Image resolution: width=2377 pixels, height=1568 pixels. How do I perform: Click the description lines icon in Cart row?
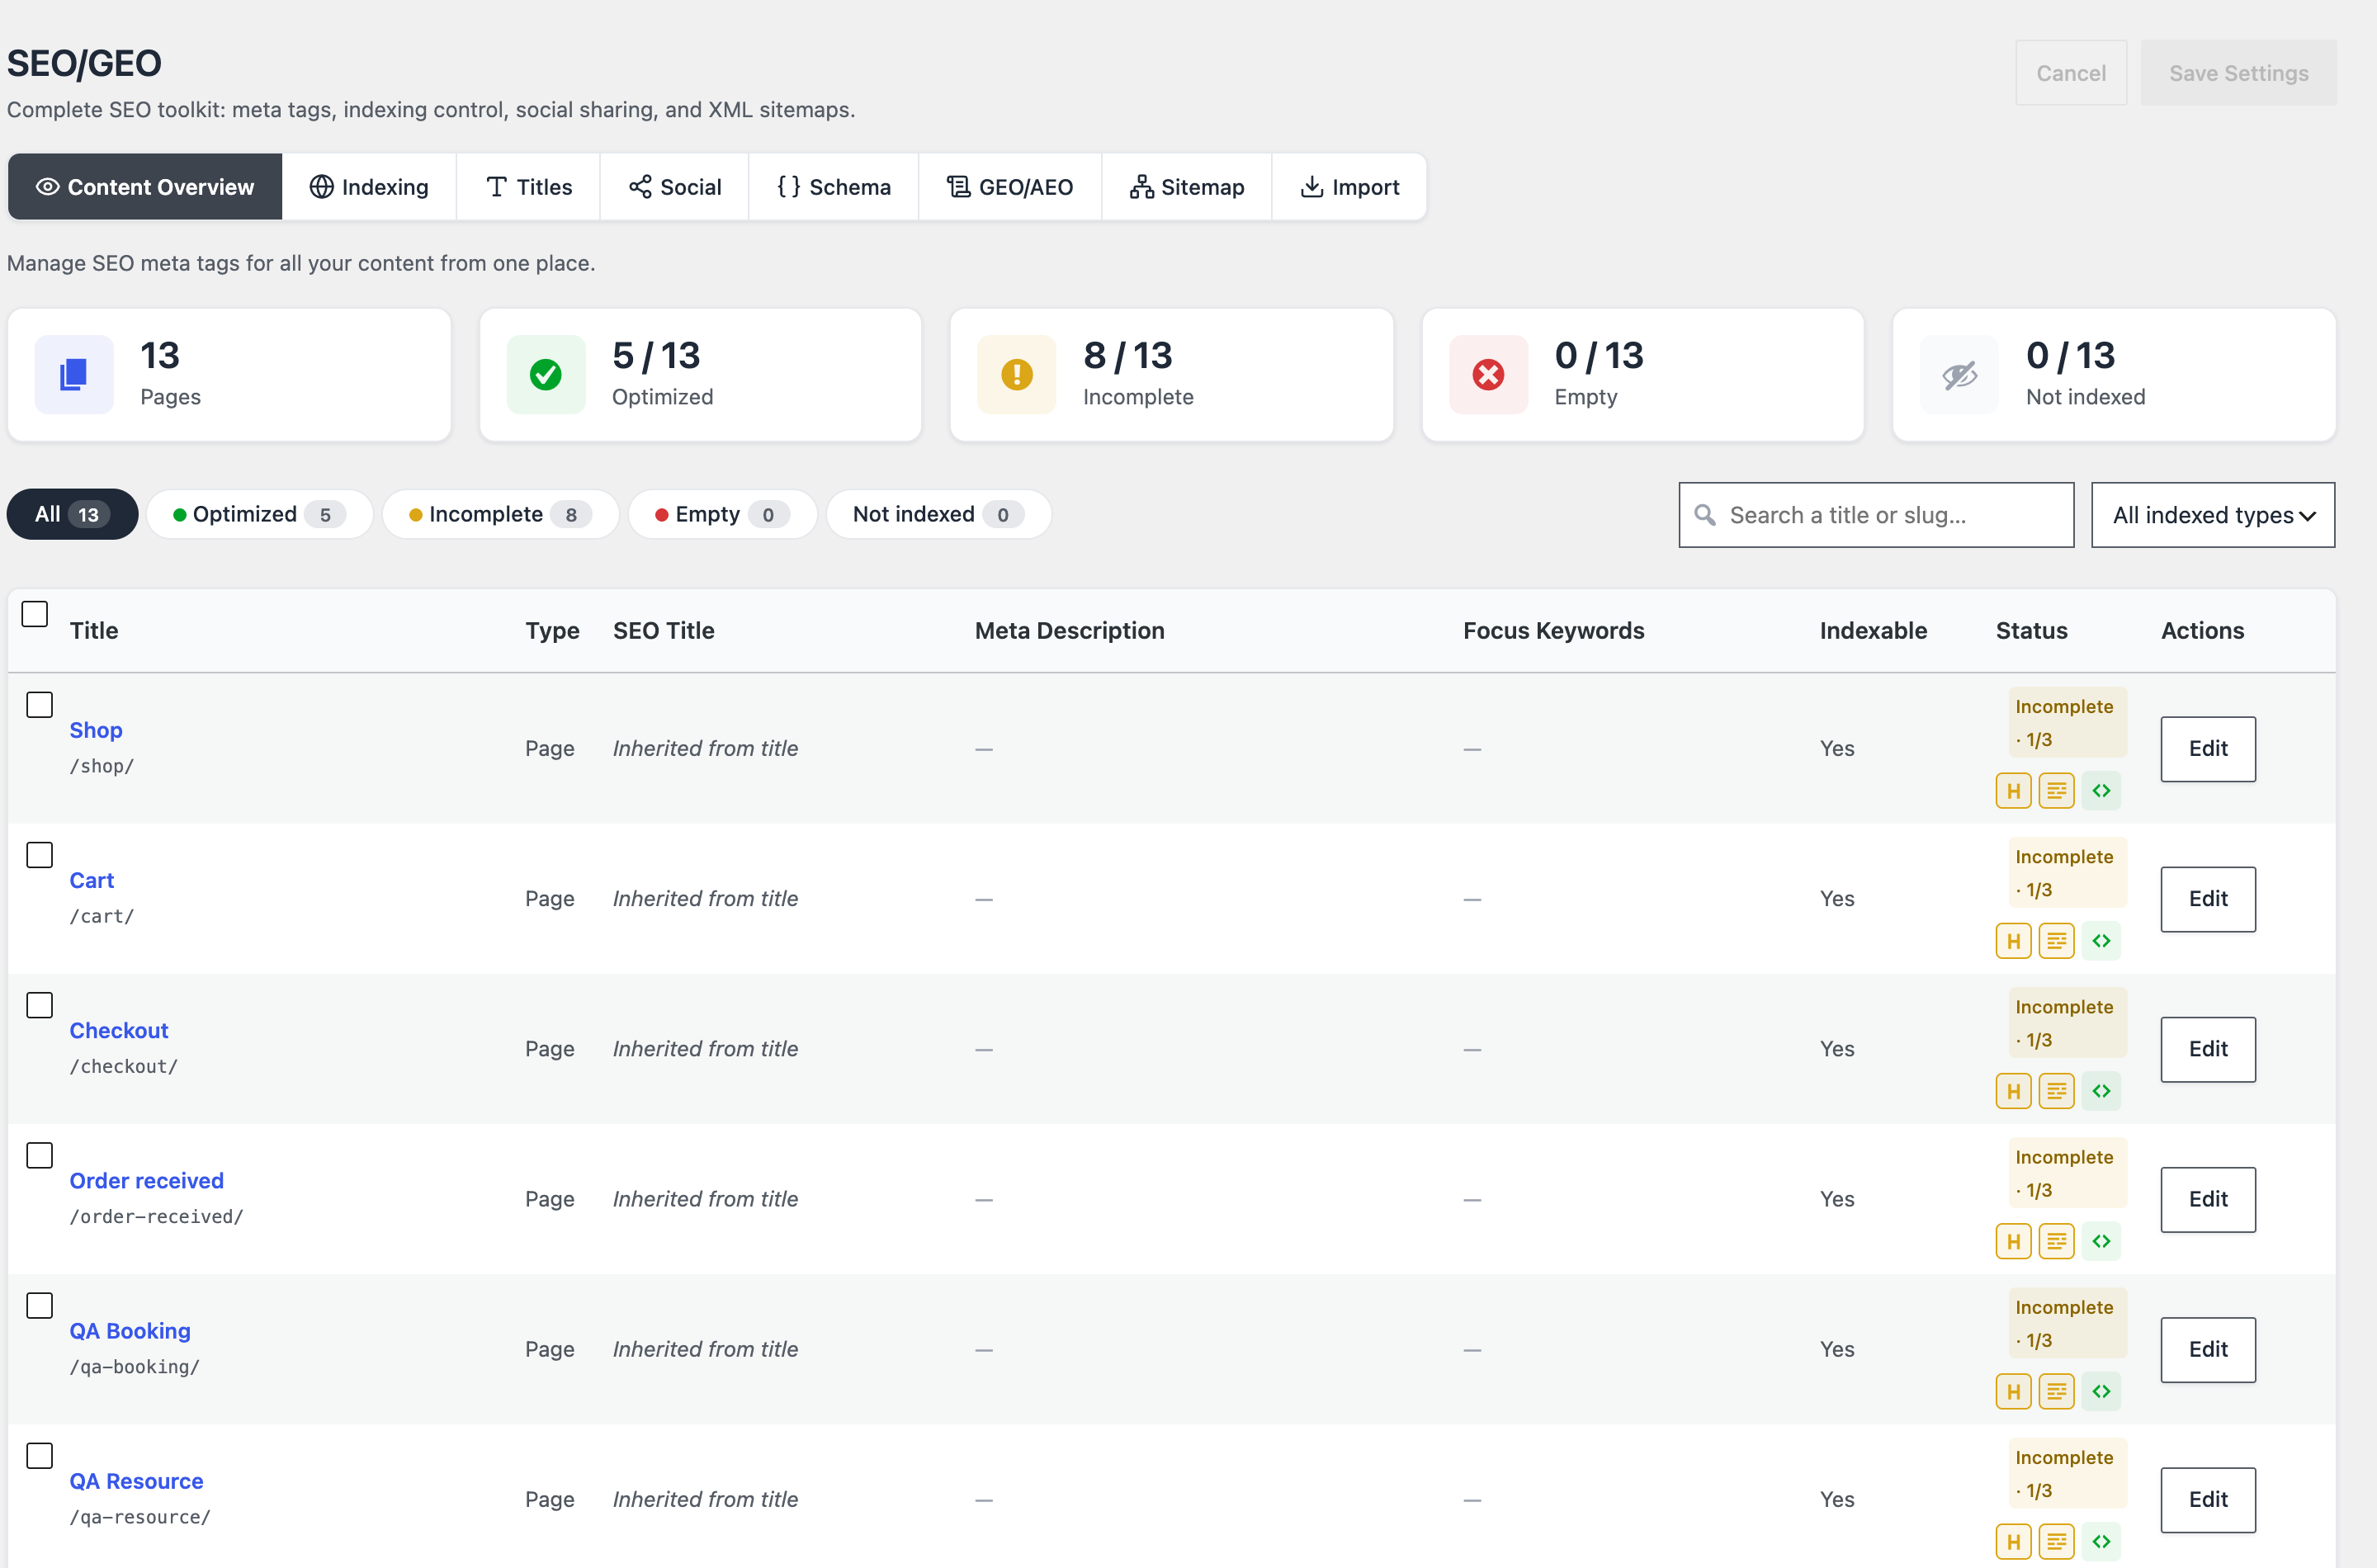(2056, 941)
